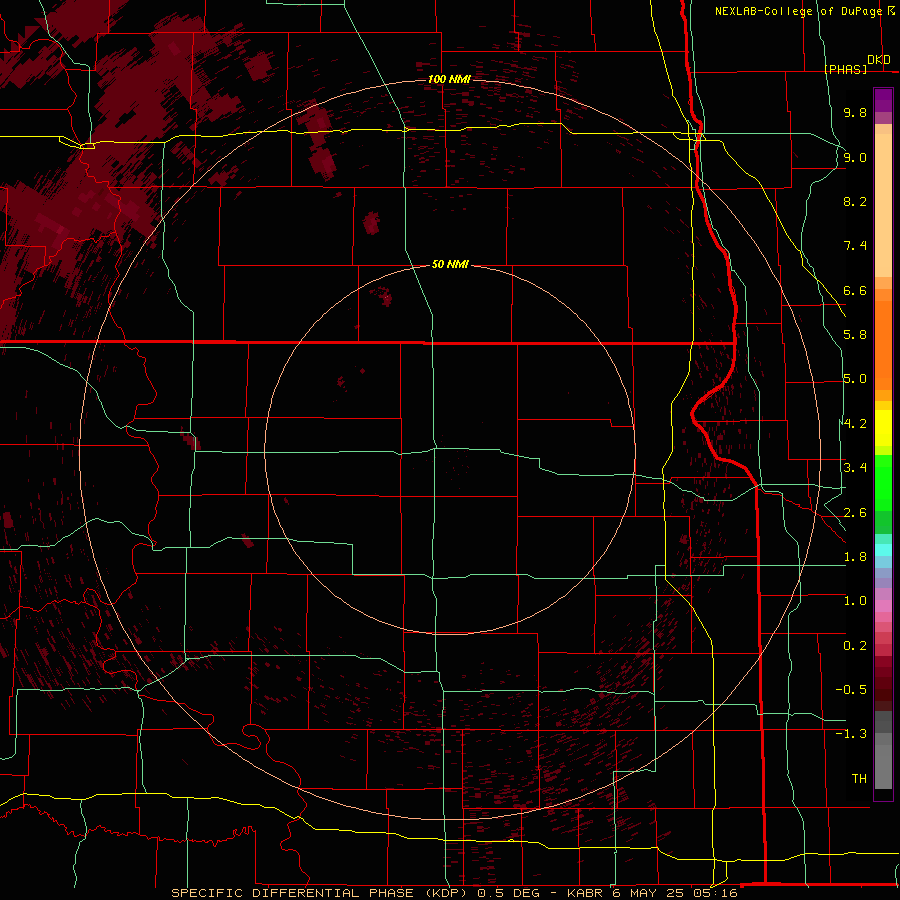Click the 6.6 scale value

855,290
